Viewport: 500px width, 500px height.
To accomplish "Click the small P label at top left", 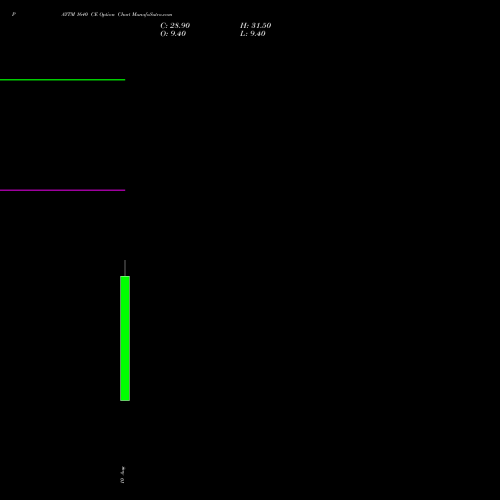I will pos(14,14).
